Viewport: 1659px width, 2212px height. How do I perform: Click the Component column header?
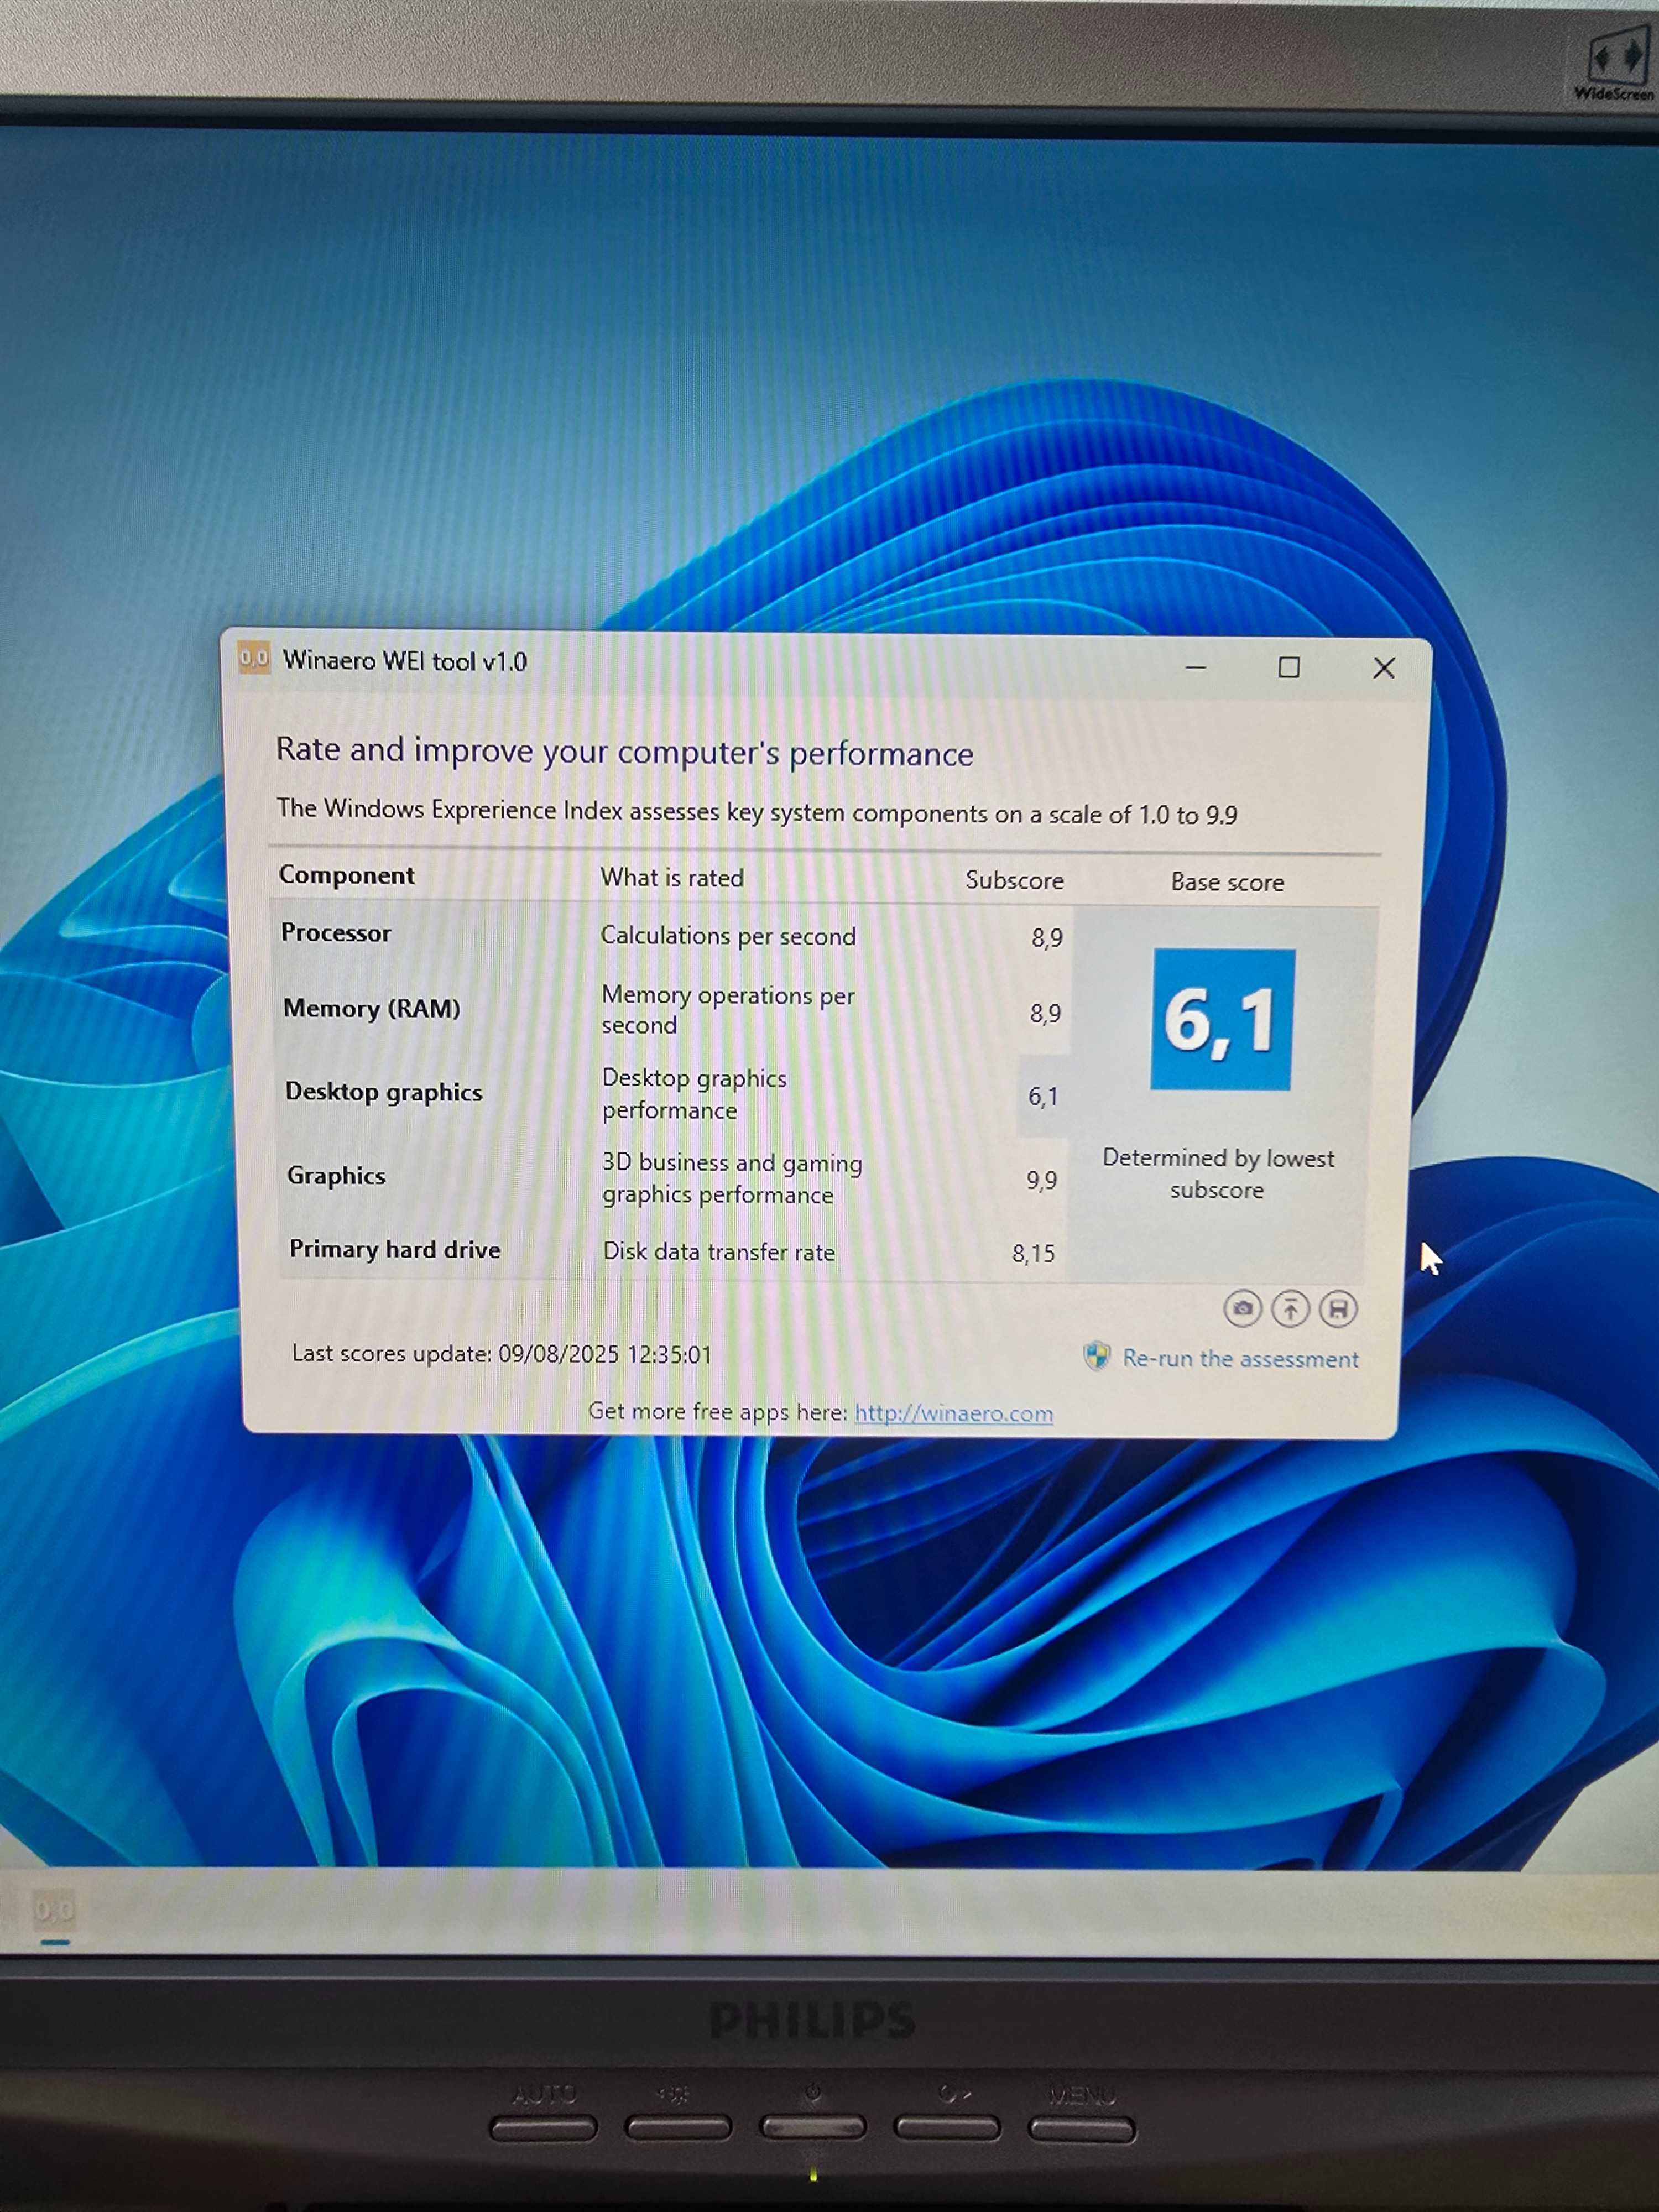click(346, 875)
